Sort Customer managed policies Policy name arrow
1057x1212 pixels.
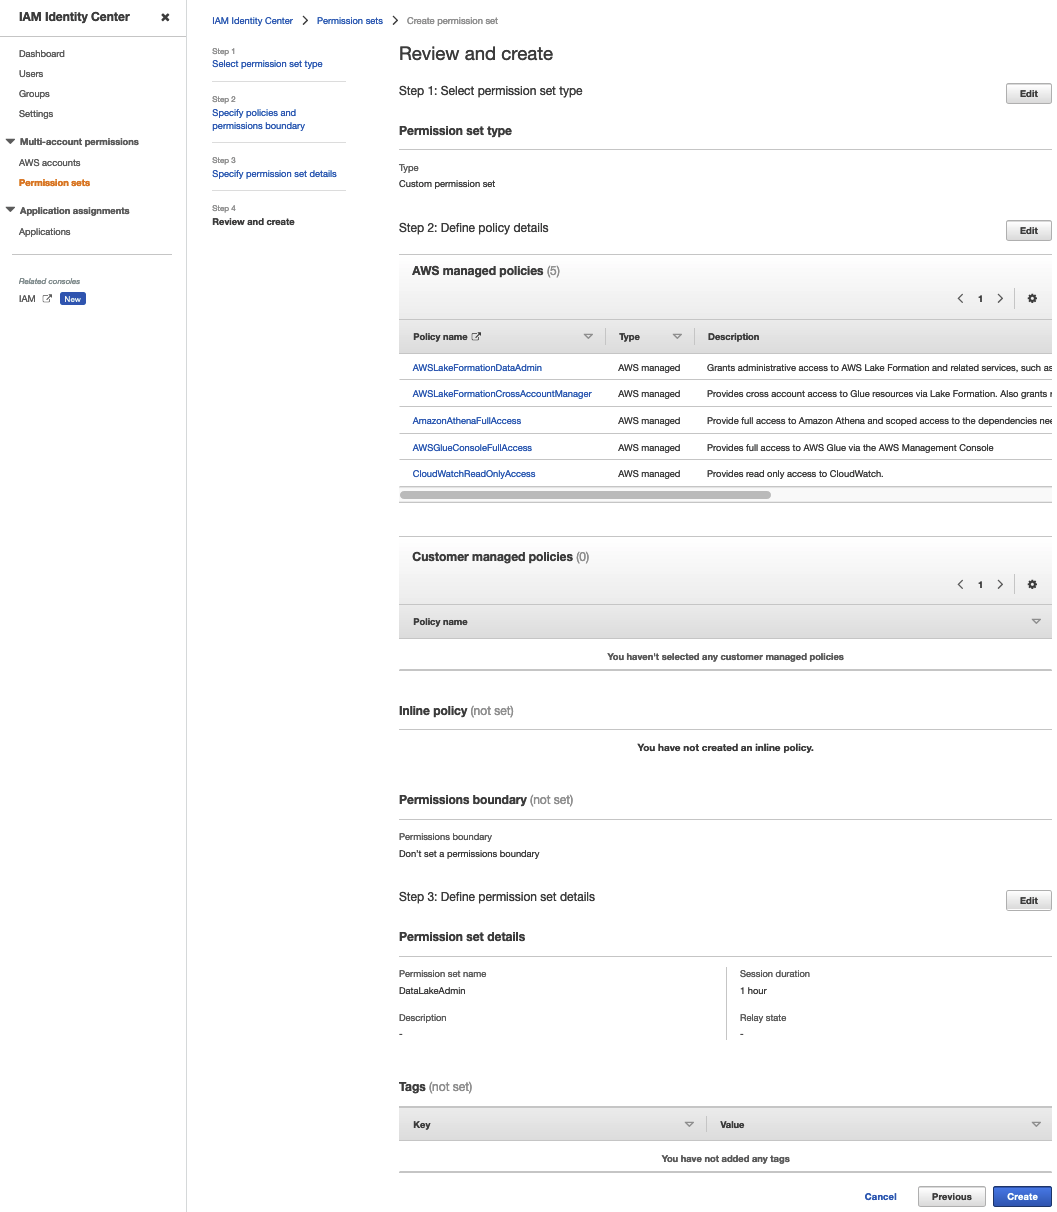[1036, 622]
